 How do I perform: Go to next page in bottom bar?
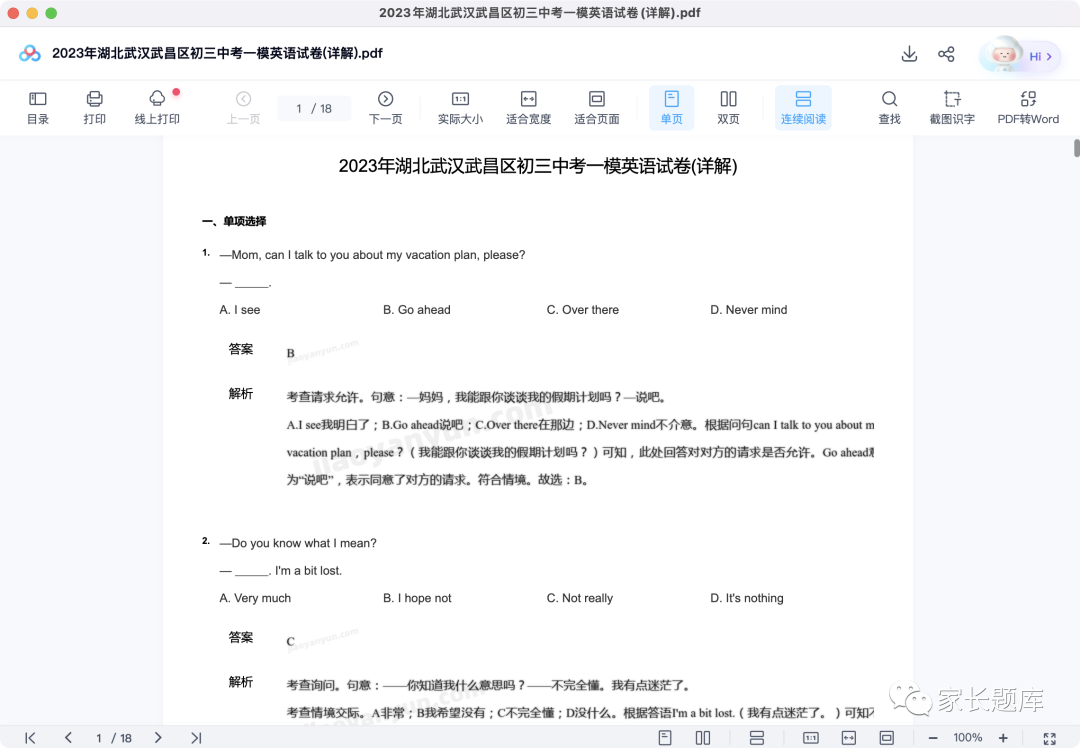[158, 738]
